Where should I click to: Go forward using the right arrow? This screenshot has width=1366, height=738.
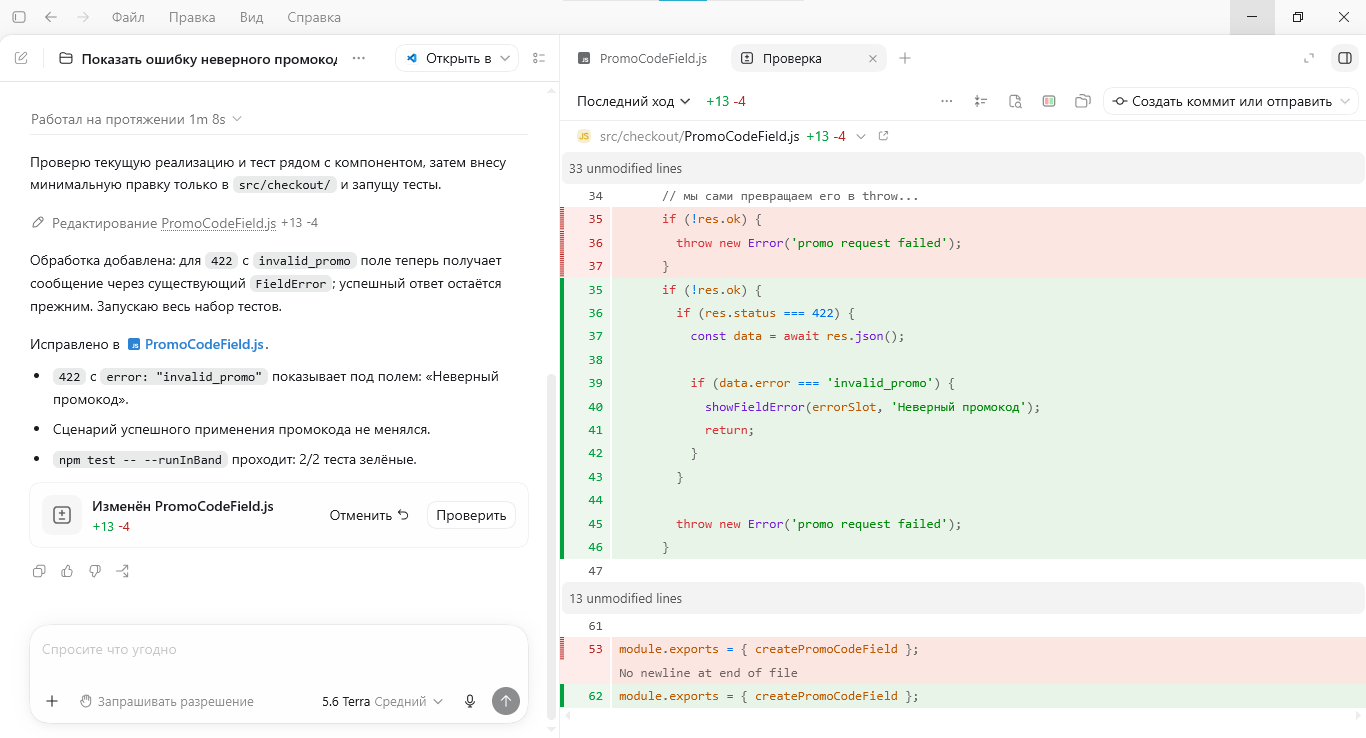83,17
